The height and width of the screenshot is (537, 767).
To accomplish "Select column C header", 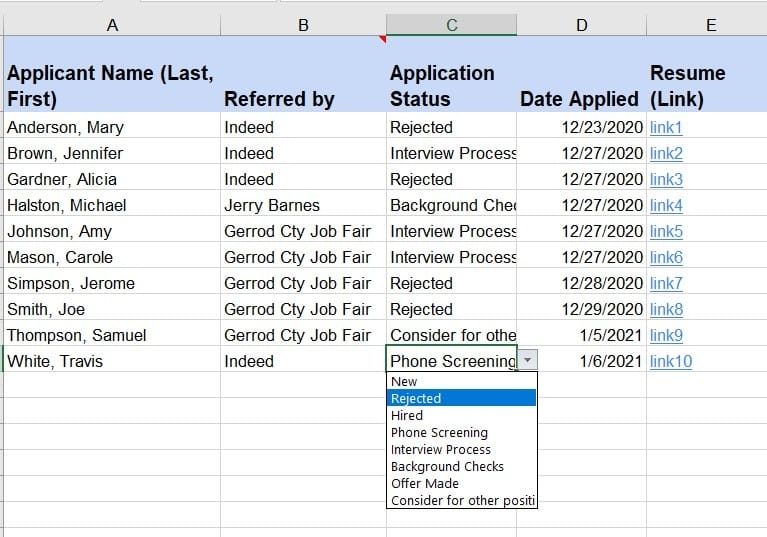I will click(451, 25).
